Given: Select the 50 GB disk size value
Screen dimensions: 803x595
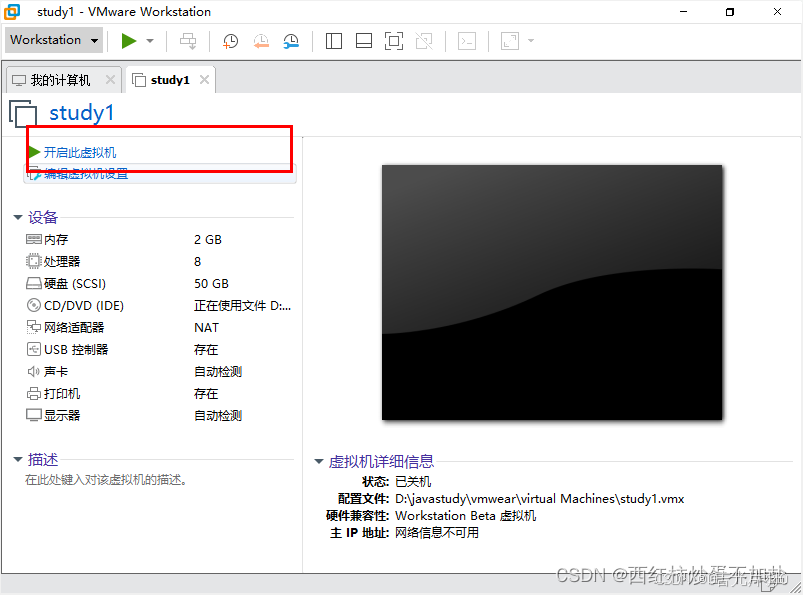Looking at the screenshot, I should pyautogui.click(x=212, y=284).
